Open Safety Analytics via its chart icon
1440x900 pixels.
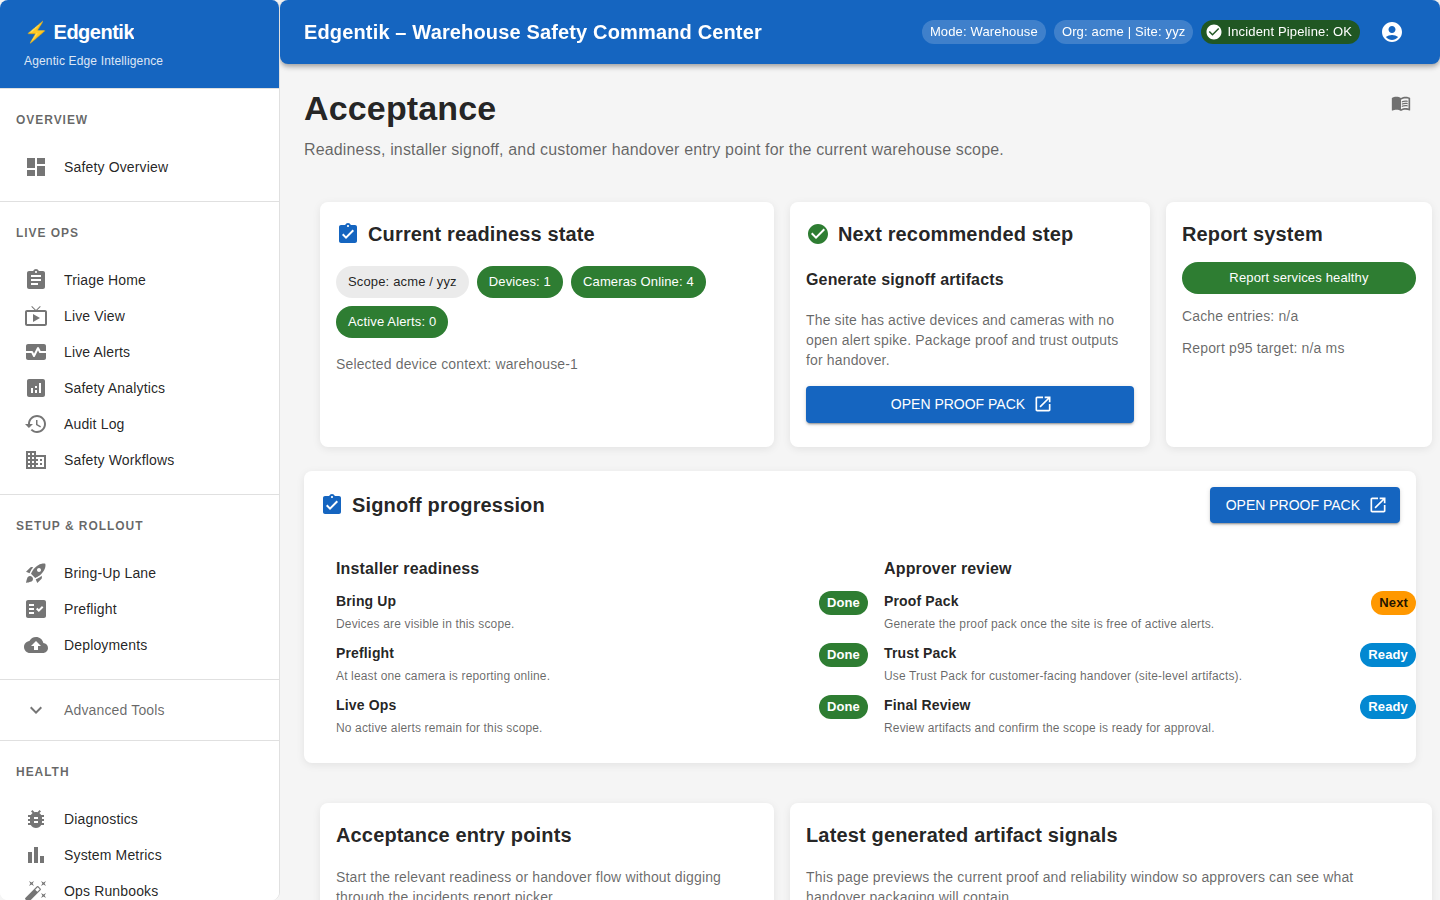[x=36, y=387]
